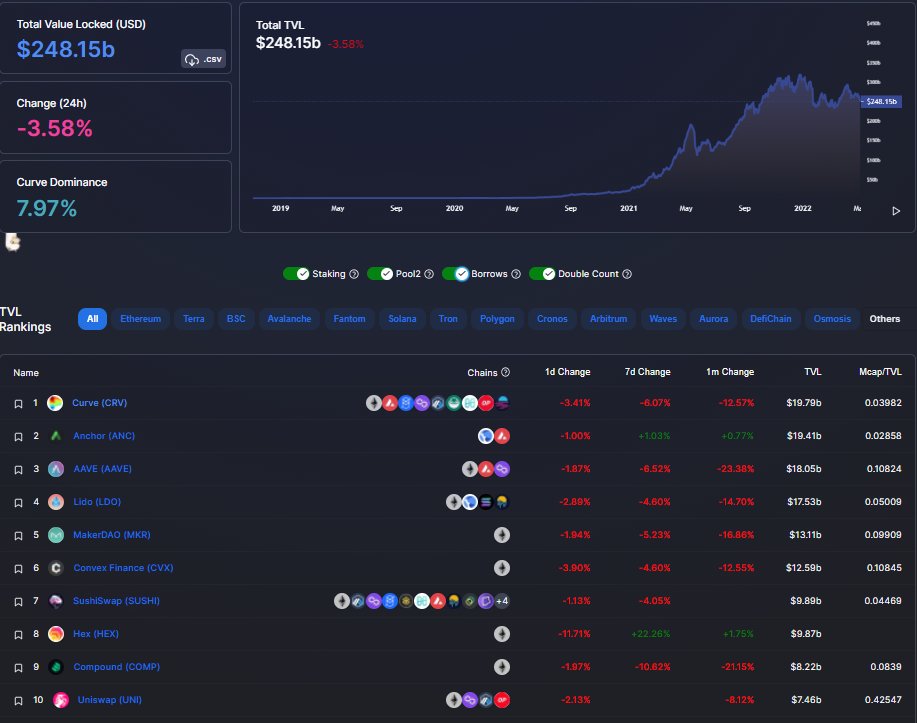
Task: Filter rankings by Aurora
Action: coord(713,319)
